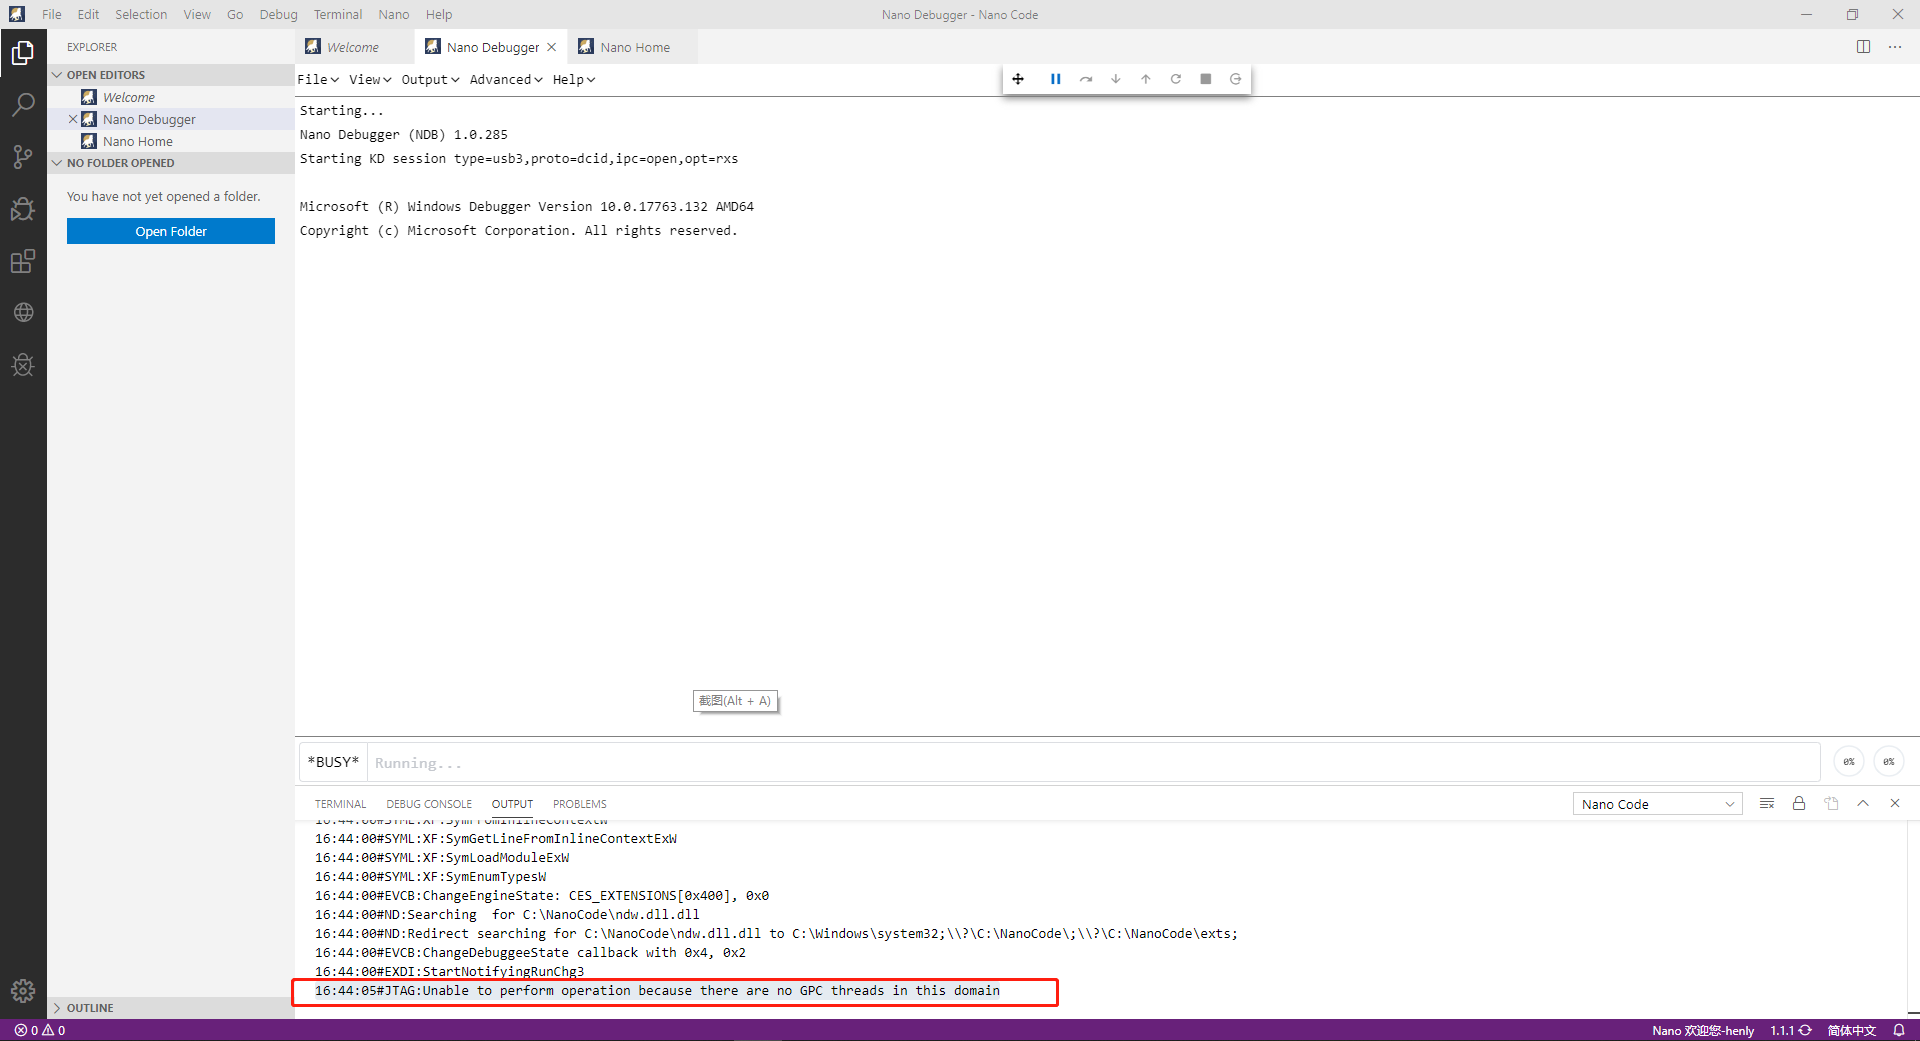Clear the Output panel contents
This screenshot has width=1920, height=1041.
pos(1766,803)
